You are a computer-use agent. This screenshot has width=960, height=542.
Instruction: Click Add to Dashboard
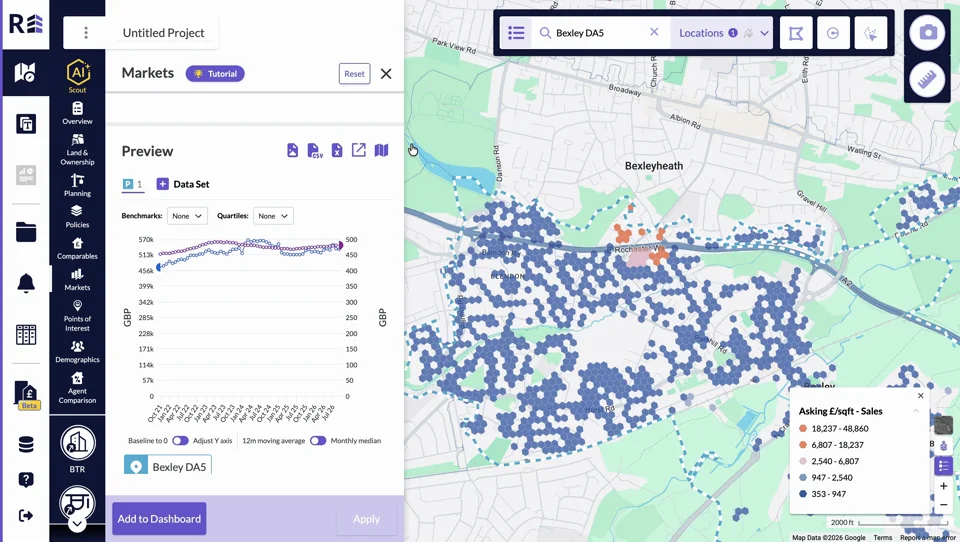tap(159, 519)
